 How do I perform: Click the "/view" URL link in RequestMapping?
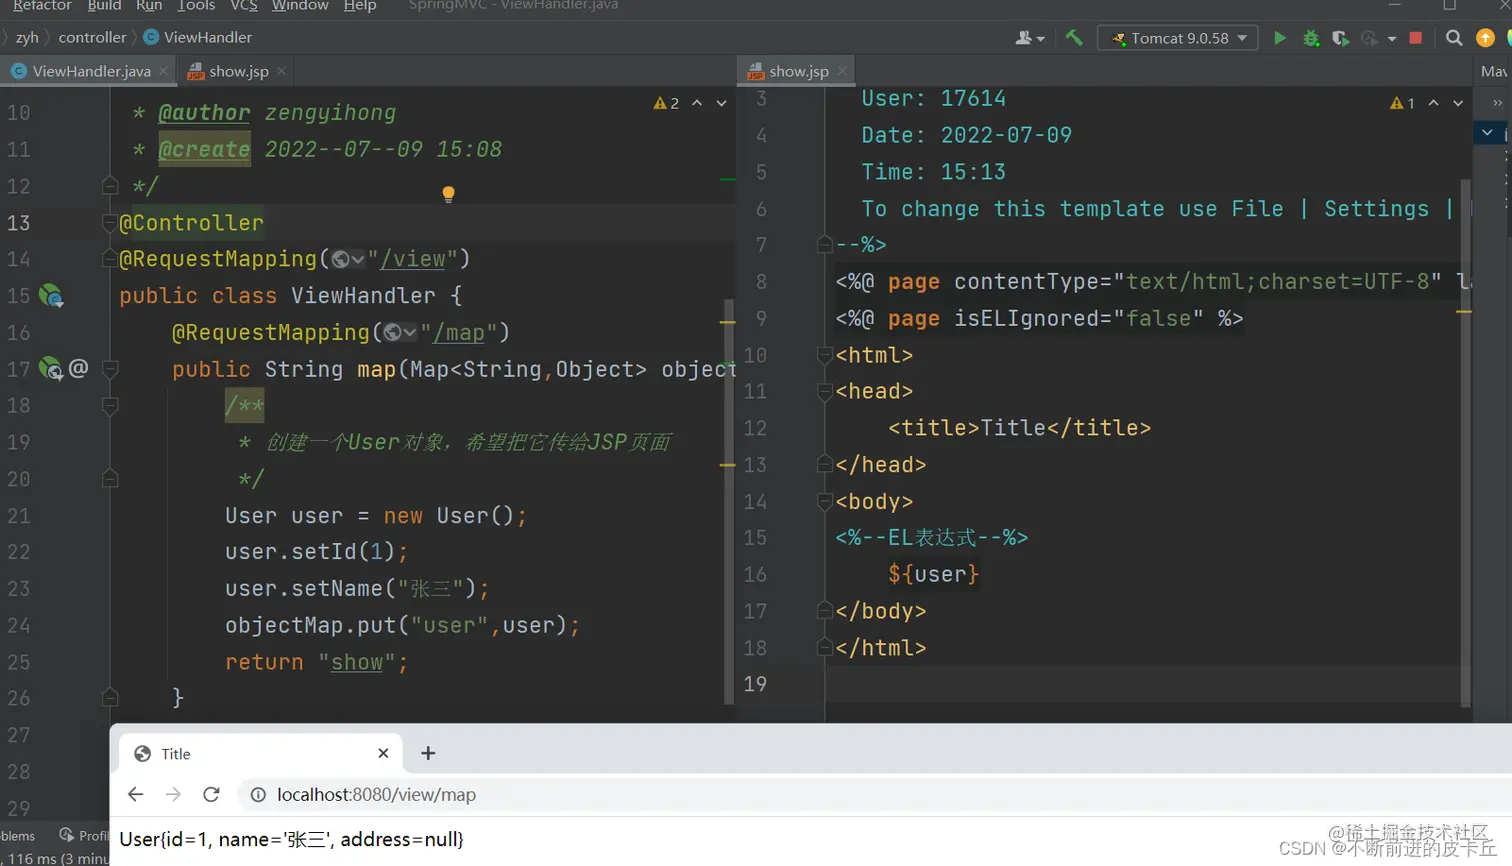coord(412,260)
